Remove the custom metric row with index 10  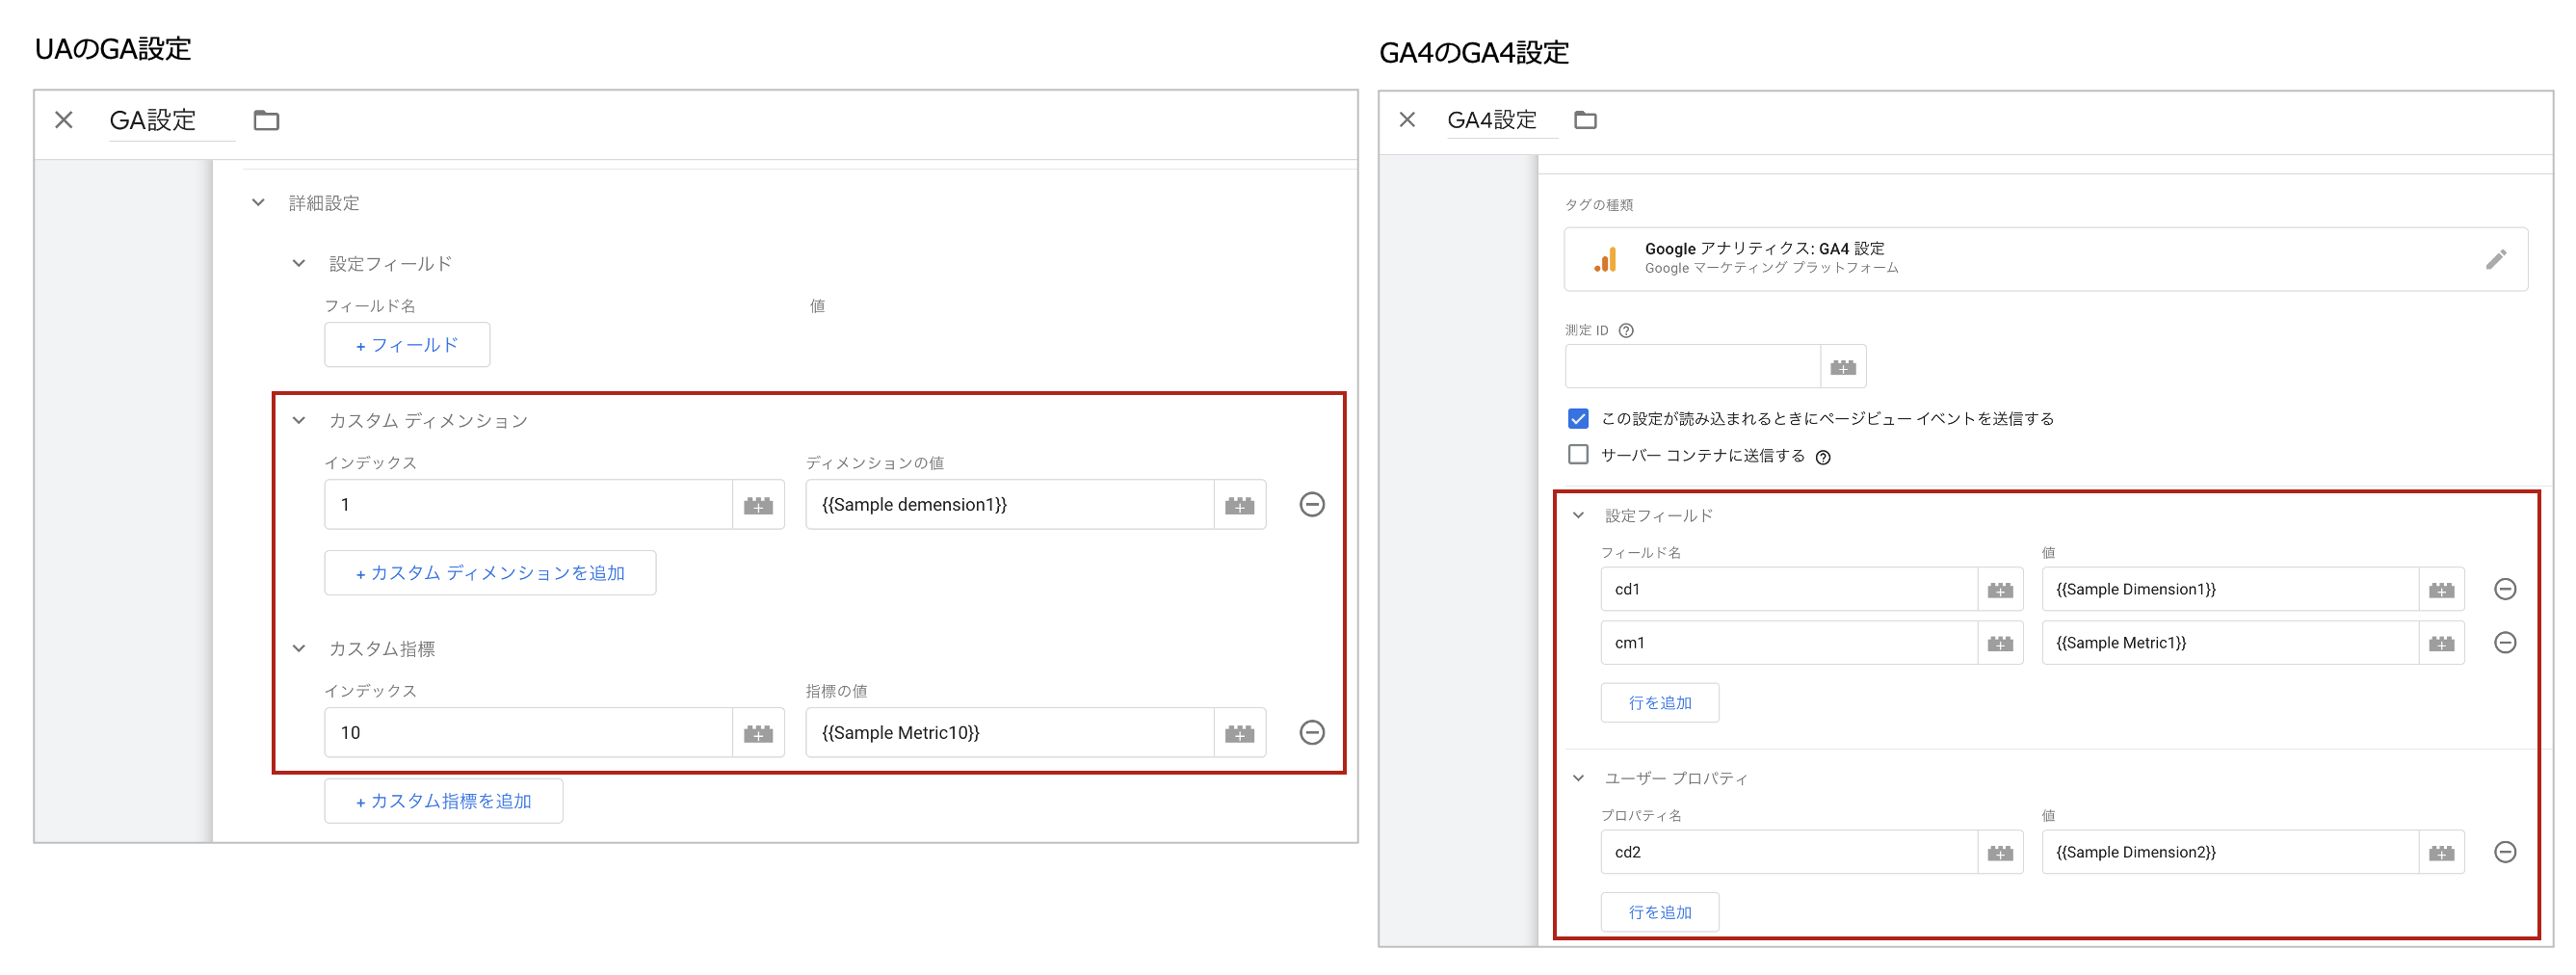(x=1312, y=732)
